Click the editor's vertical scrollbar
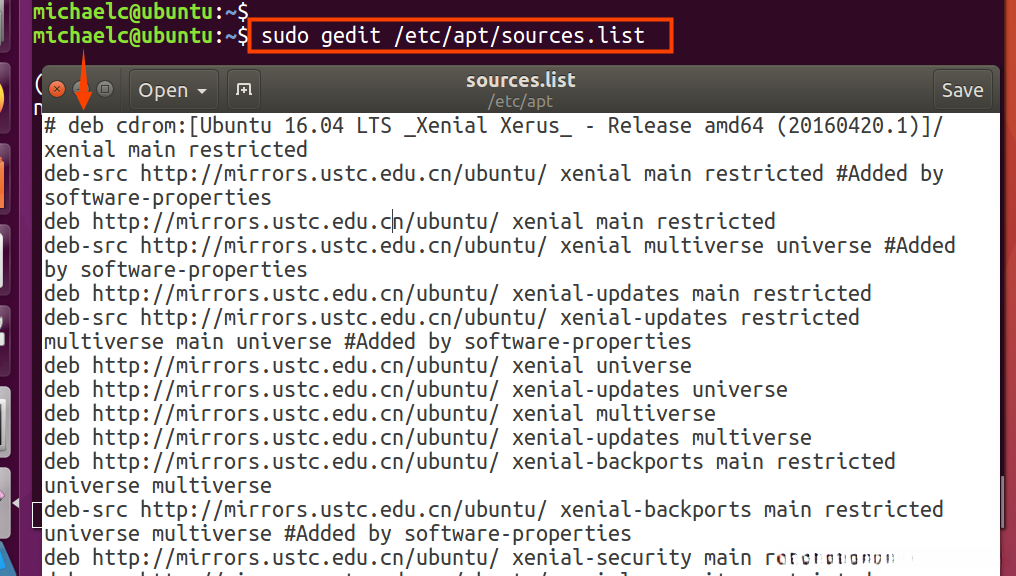The image size is (1016, 576). pyautogui.click(x=1004, y=500)
